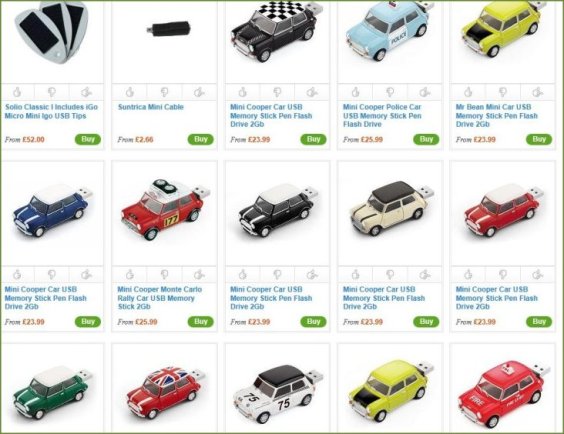Click thumbs down under checkered-roof Mini Cooper
The width and height of the screenshot is (564, 434).
coord(277,92)
